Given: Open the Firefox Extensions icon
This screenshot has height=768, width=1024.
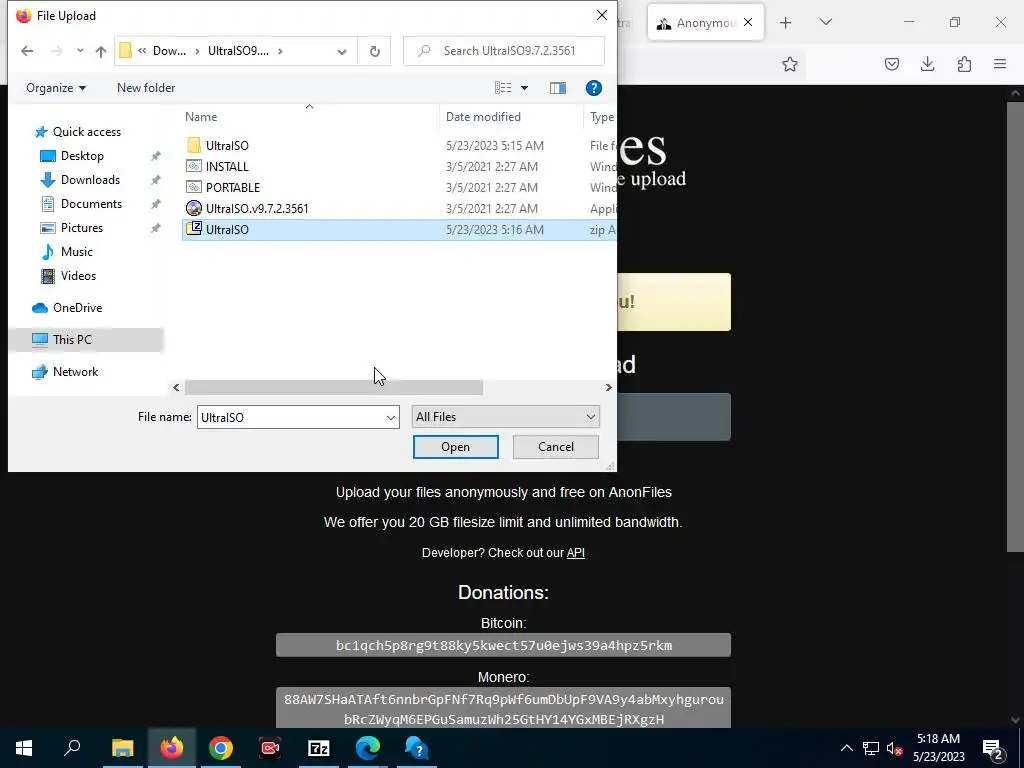Looking at the screenshot, I should coord(964,64).
